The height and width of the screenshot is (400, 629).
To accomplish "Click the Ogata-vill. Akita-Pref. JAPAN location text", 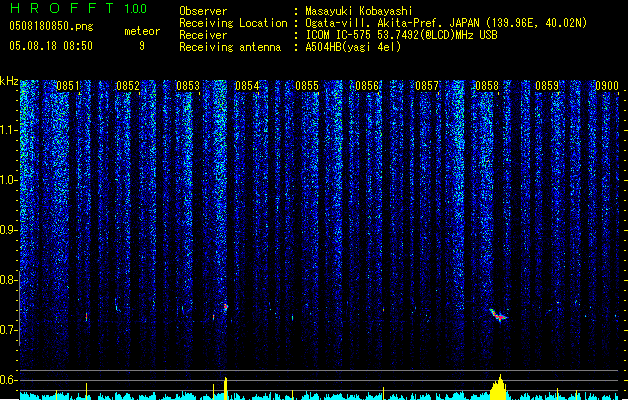I will (x=446, y=23).
